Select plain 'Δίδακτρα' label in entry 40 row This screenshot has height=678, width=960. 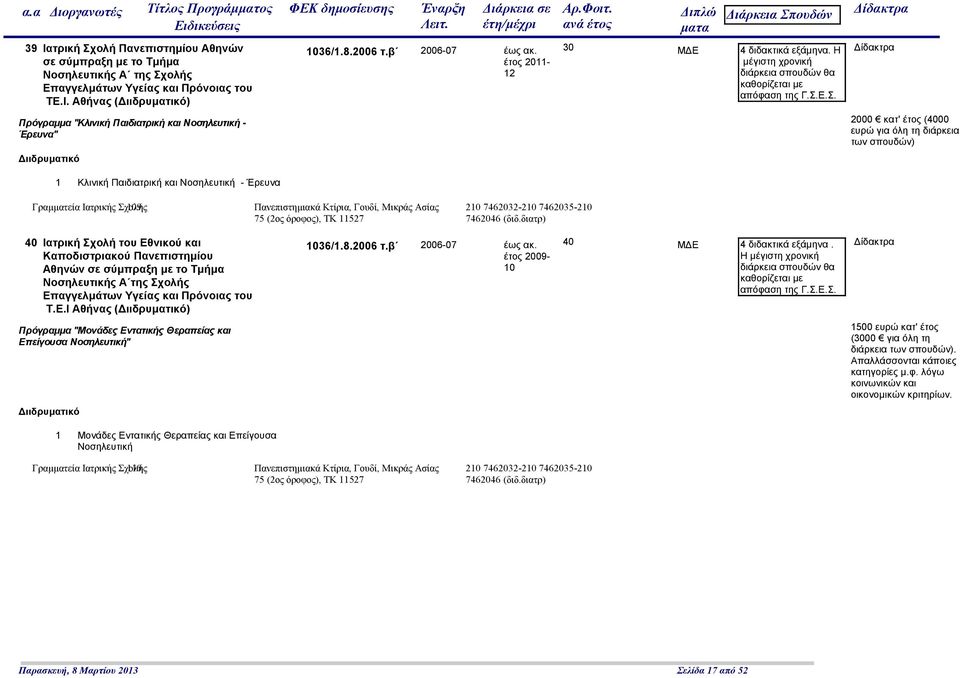(x=874, y=242)
